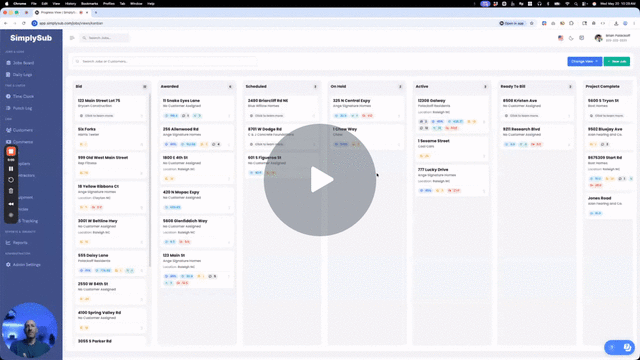Open the 8508 Kristen Ave card
The height and width of the screenshot is (360, 640).
[537, 108]
